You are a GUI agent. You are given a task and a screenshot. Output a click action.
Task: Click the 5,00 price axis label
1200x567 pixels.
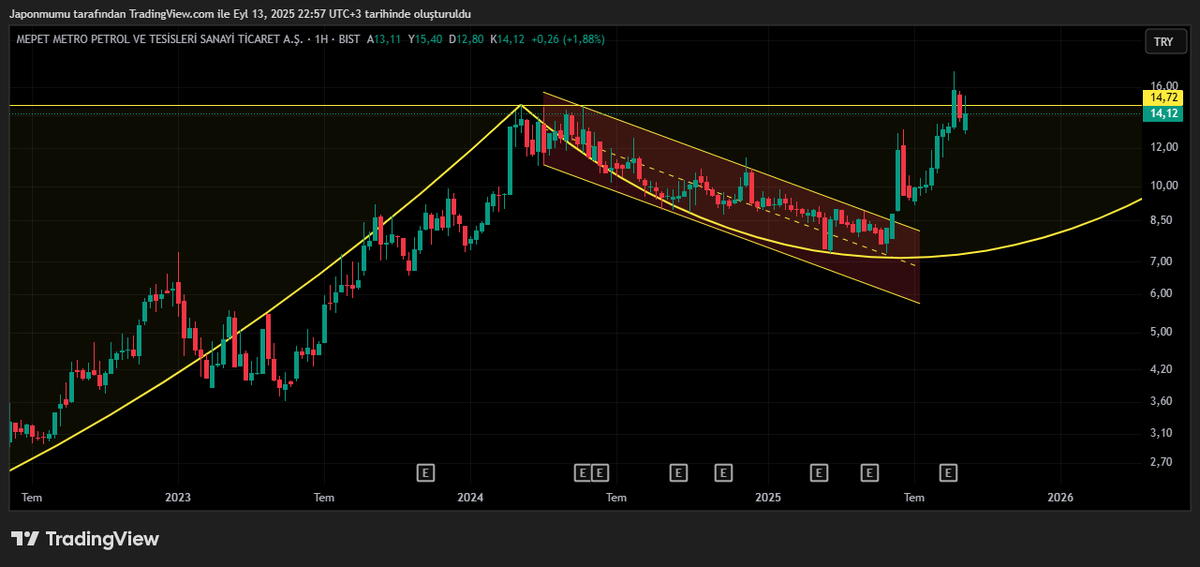pyautogui.click(x=1163, y=332)
